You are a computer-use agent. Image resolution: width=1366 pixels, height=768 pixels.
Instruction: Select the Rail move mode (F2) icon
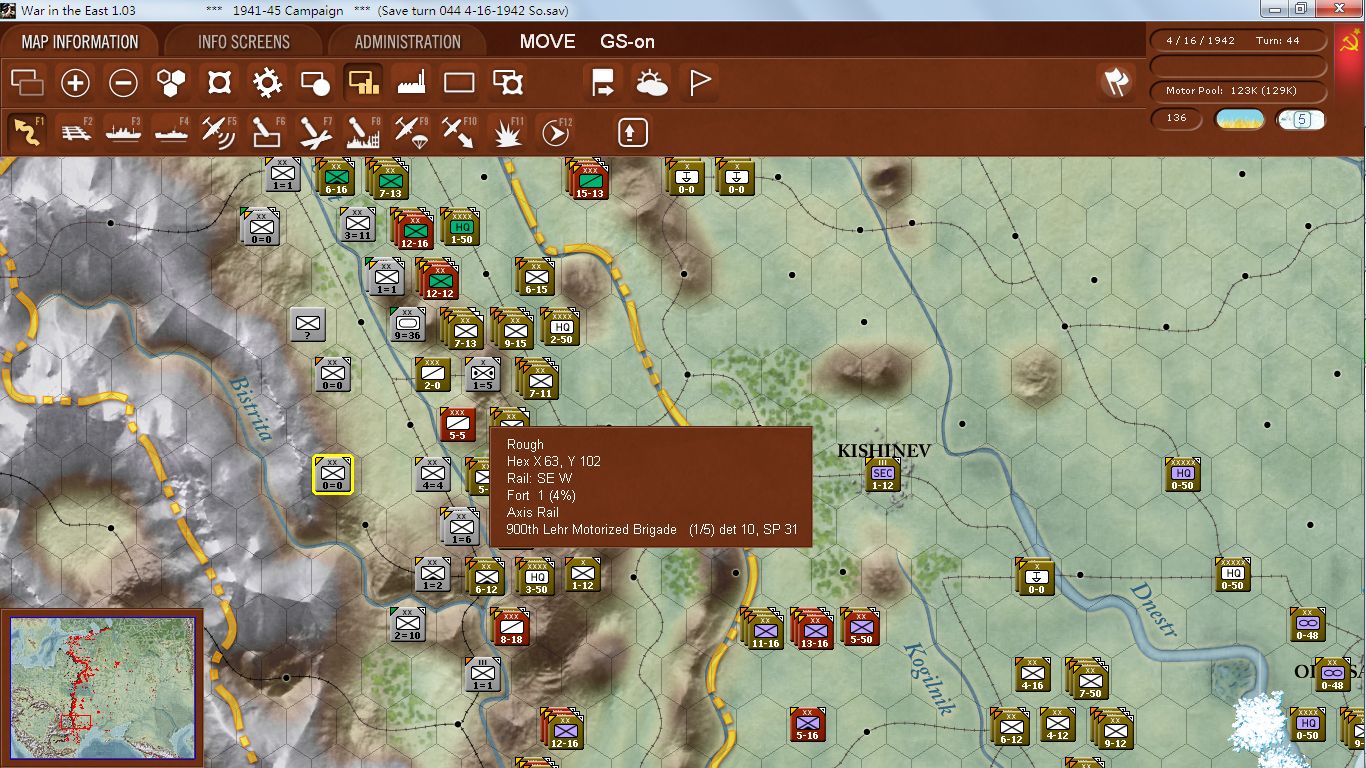75,131
